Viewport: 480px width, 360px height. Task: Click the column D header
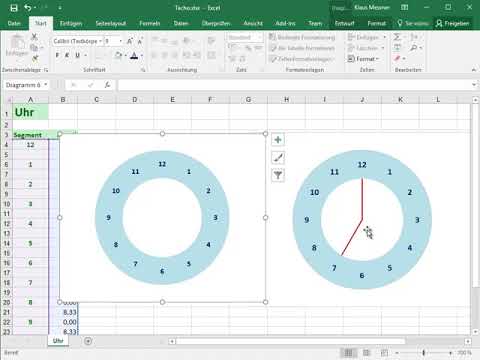tap(135, 99)
